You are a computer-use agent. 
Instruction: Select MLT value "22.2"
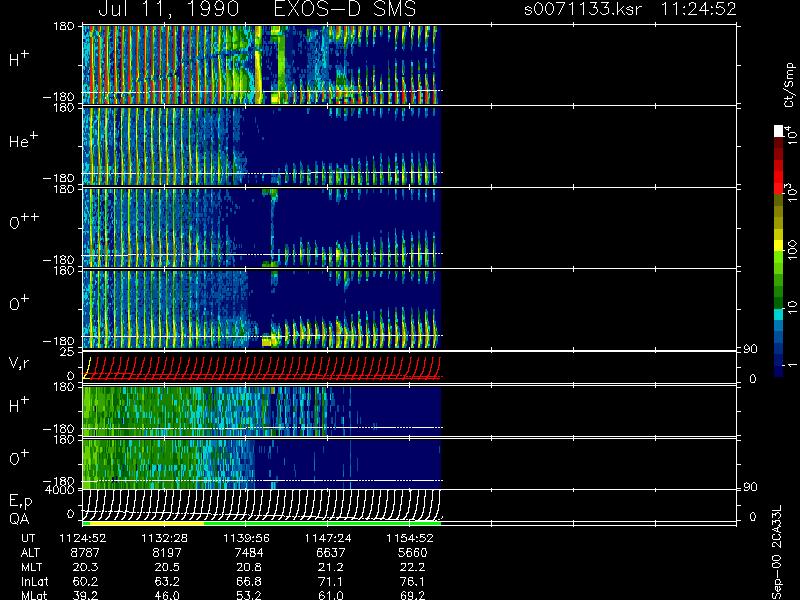tap(412, 567)
